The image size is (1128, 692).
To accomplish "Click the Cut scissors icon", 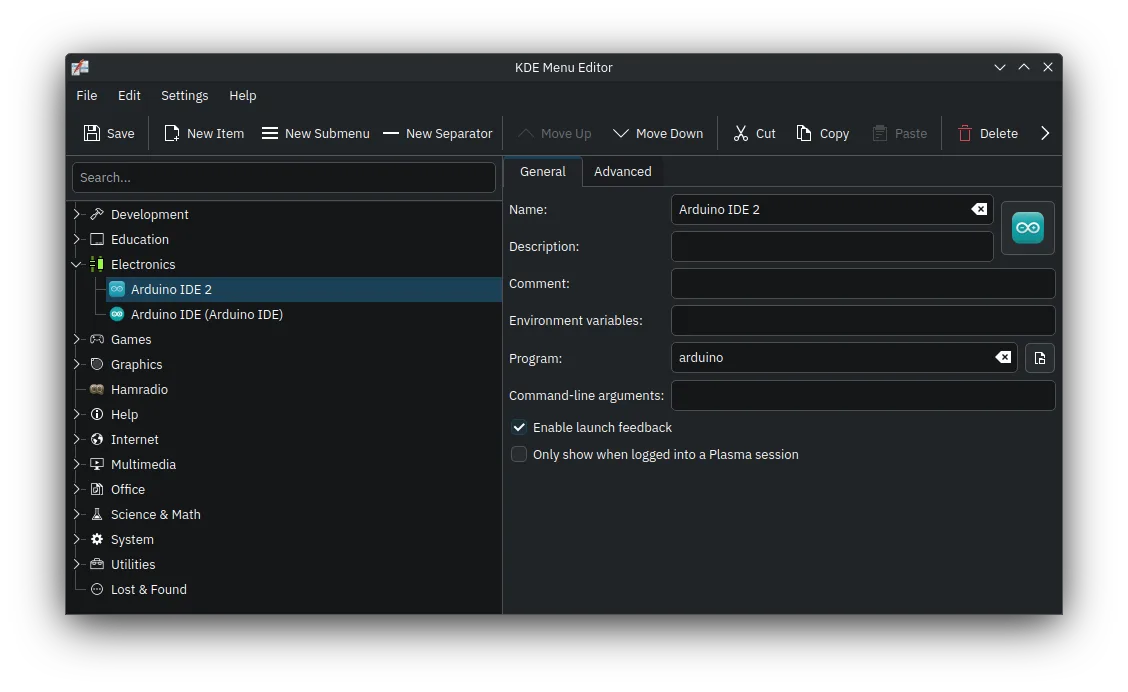I will click(741, 133).
